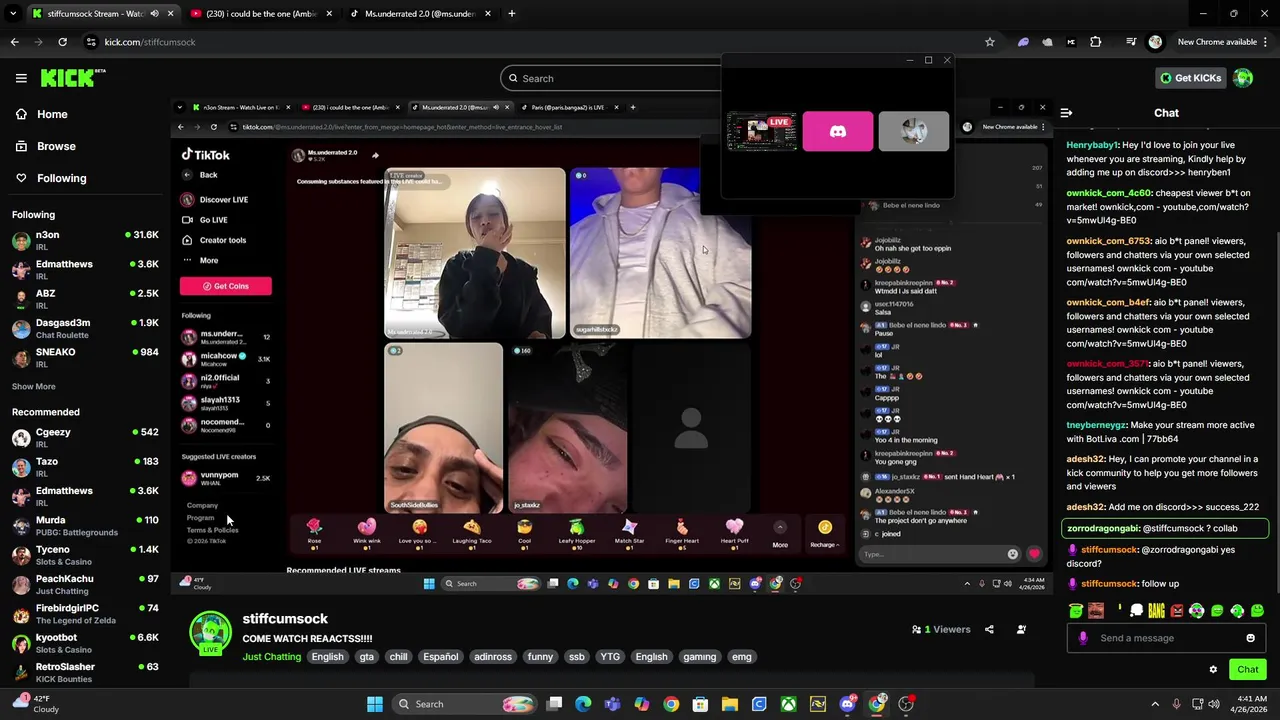This screenshot has height=720, width=1280.
Task: Click Go LIVE in the streamed TikTok sidebar
Action: pos(205,220)
